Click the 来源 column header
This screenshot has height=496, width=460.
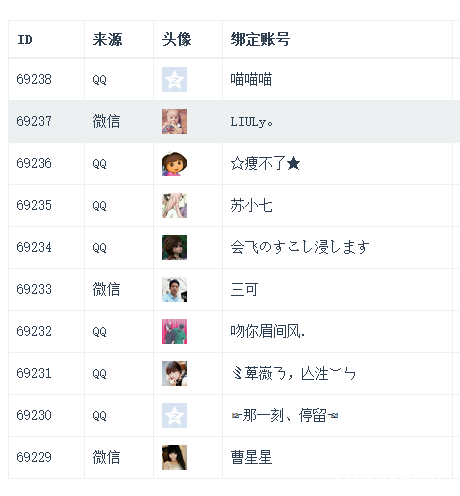[x=107, y=39]
